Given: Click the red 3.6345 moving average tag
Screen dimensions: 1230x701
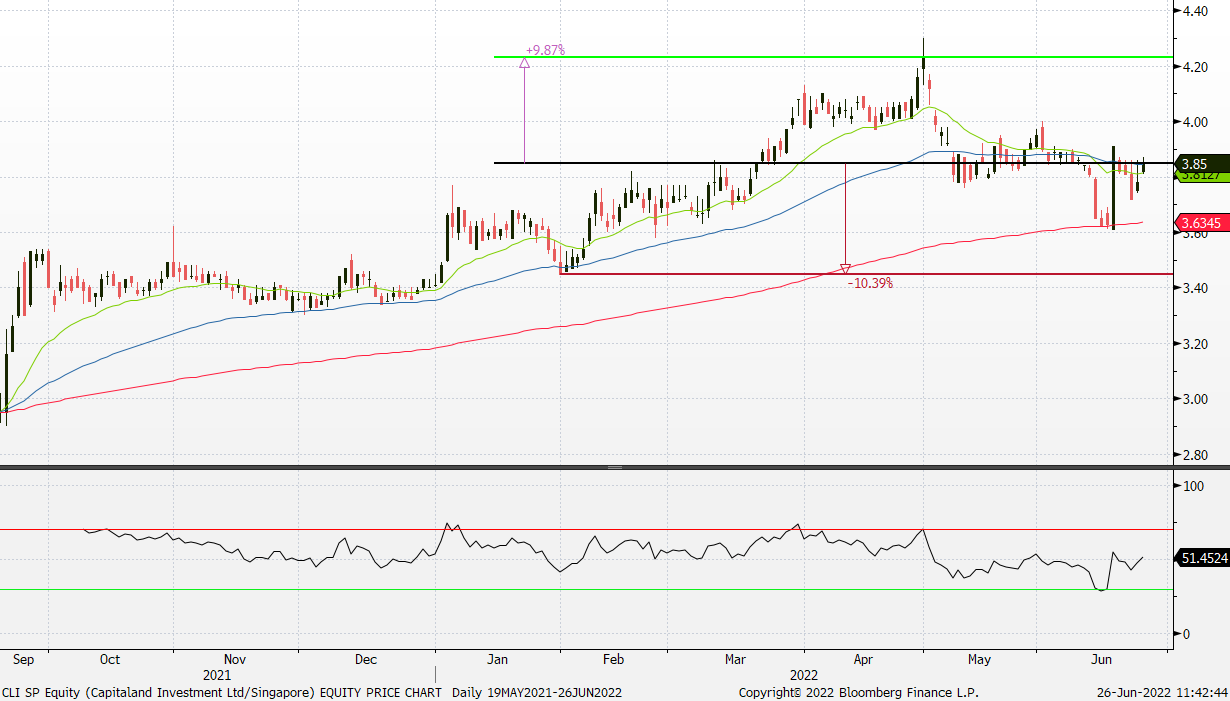Looking at the screenshot, I should click(1203, 223).
